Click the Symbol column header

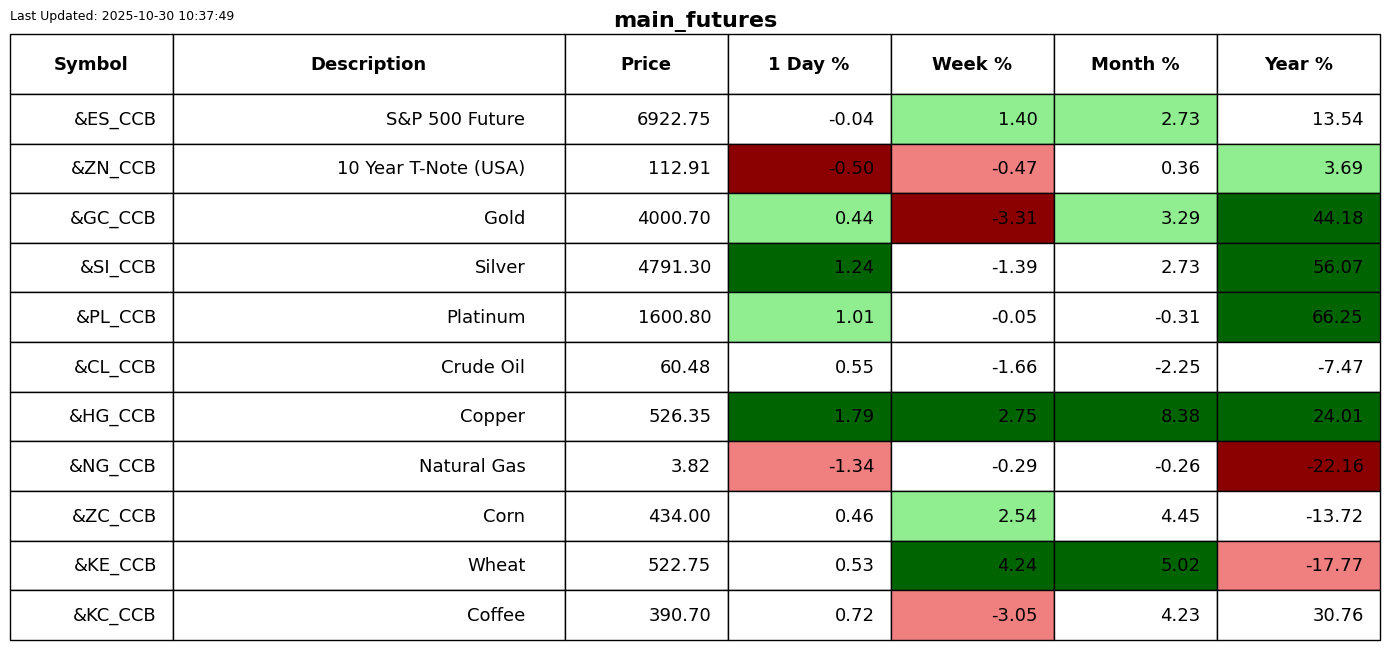pyautogui.click(x=91, y=65)
